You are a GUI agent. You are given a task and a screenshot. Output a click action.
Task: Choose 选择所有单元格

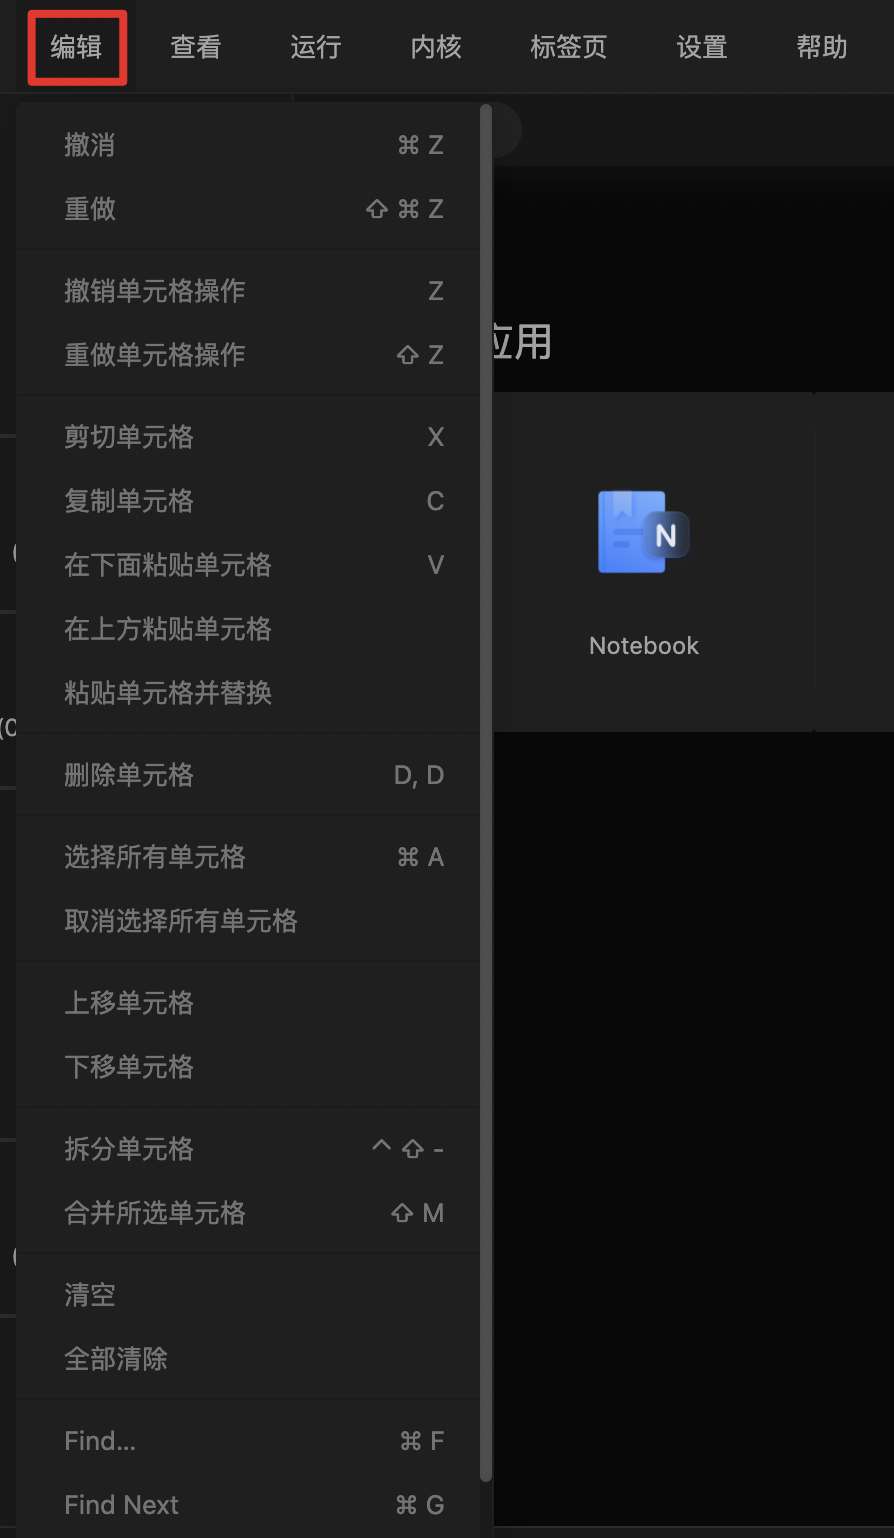pos(248,857)
